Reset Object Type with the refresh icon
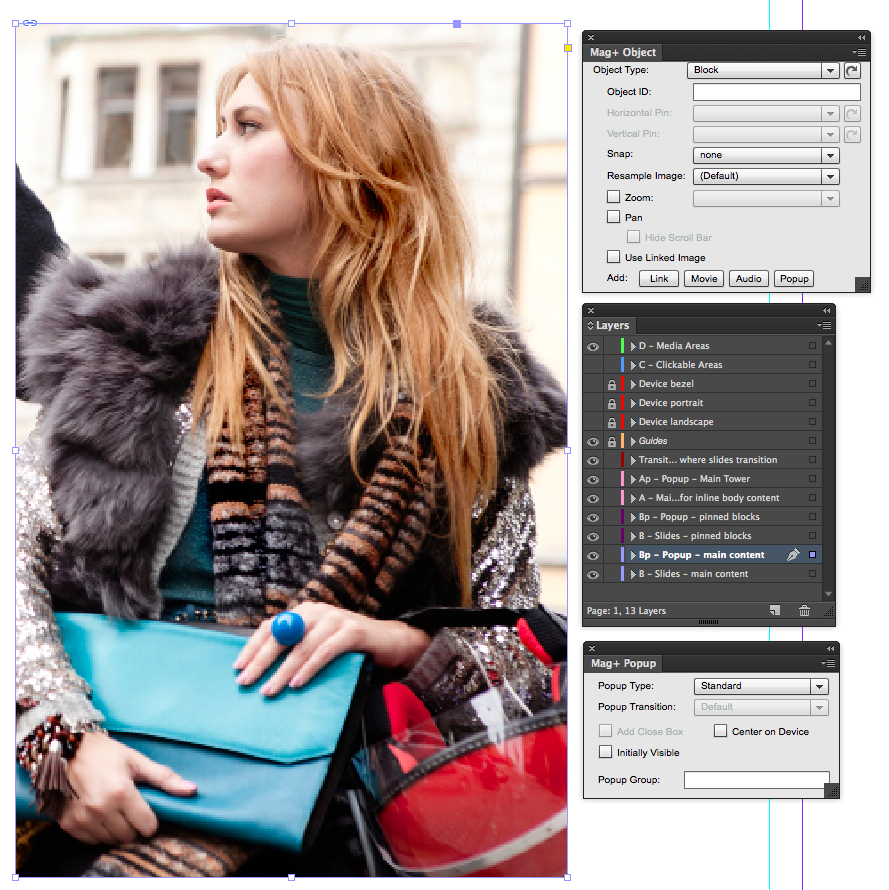The image size is (889, 890). (x=852, y=70)
